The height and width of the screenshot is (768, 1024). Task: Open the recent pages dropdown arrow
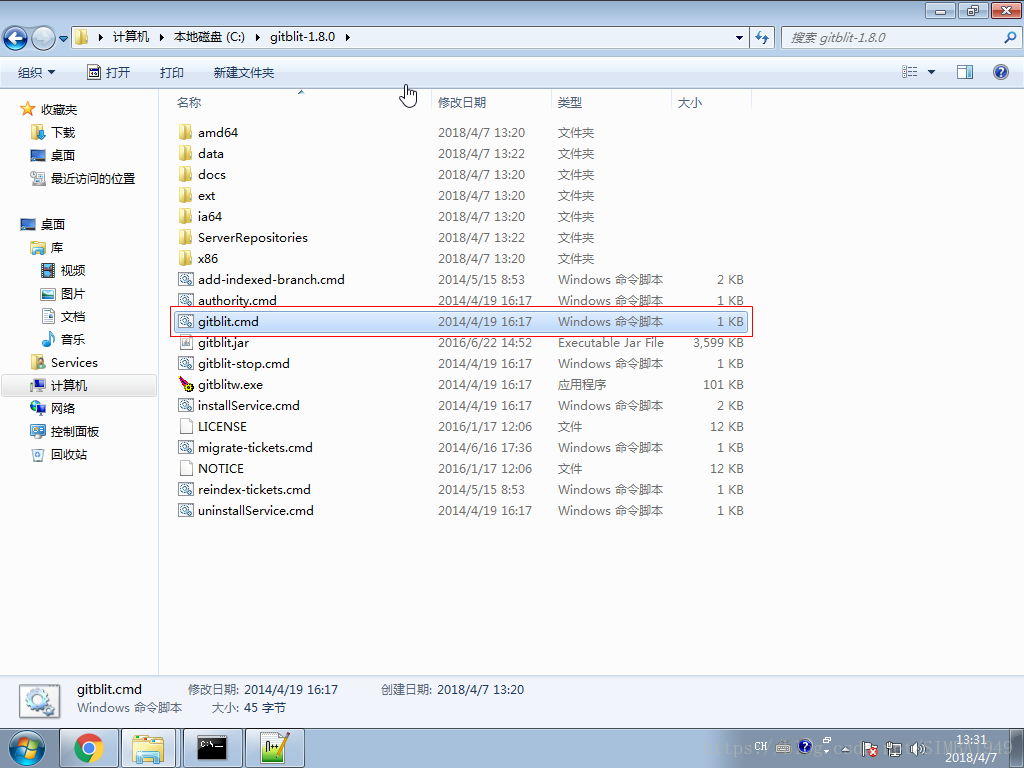pos(63,39)
